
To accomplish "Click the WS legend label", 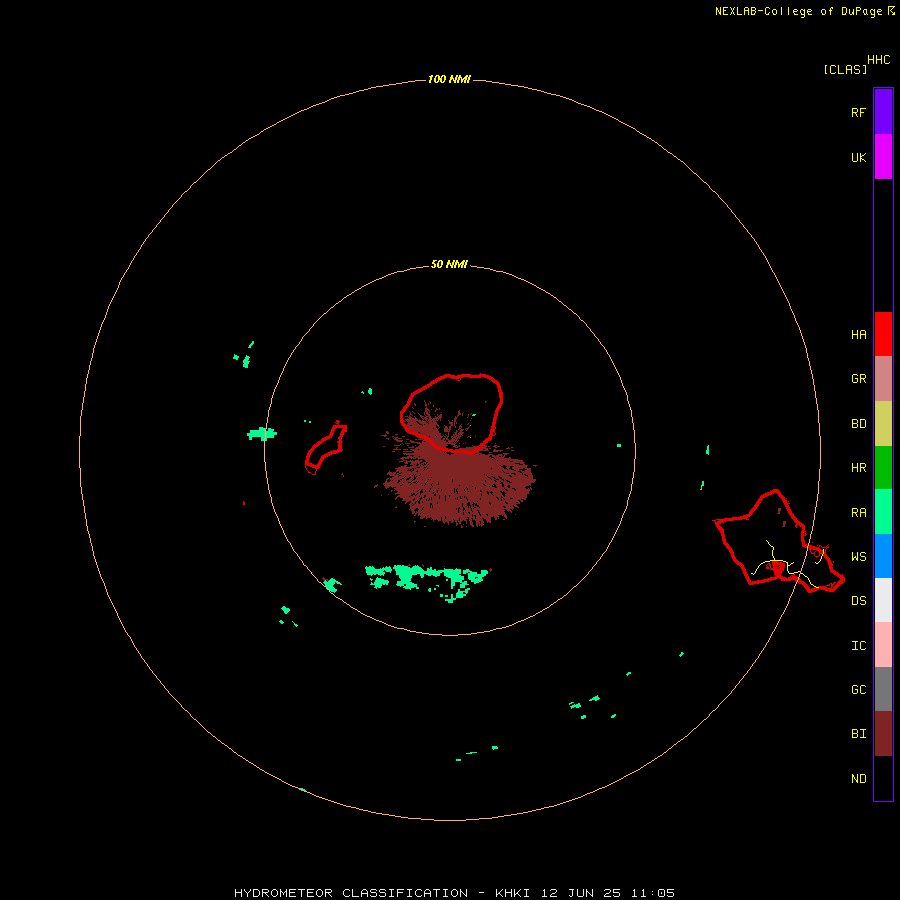I will (859, 557).
